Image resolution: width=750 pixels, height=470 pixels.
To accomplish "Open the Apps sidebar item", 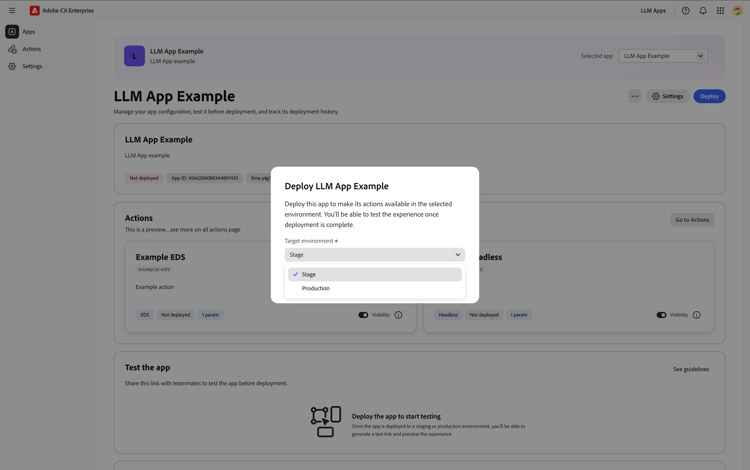I will (29, 32).
